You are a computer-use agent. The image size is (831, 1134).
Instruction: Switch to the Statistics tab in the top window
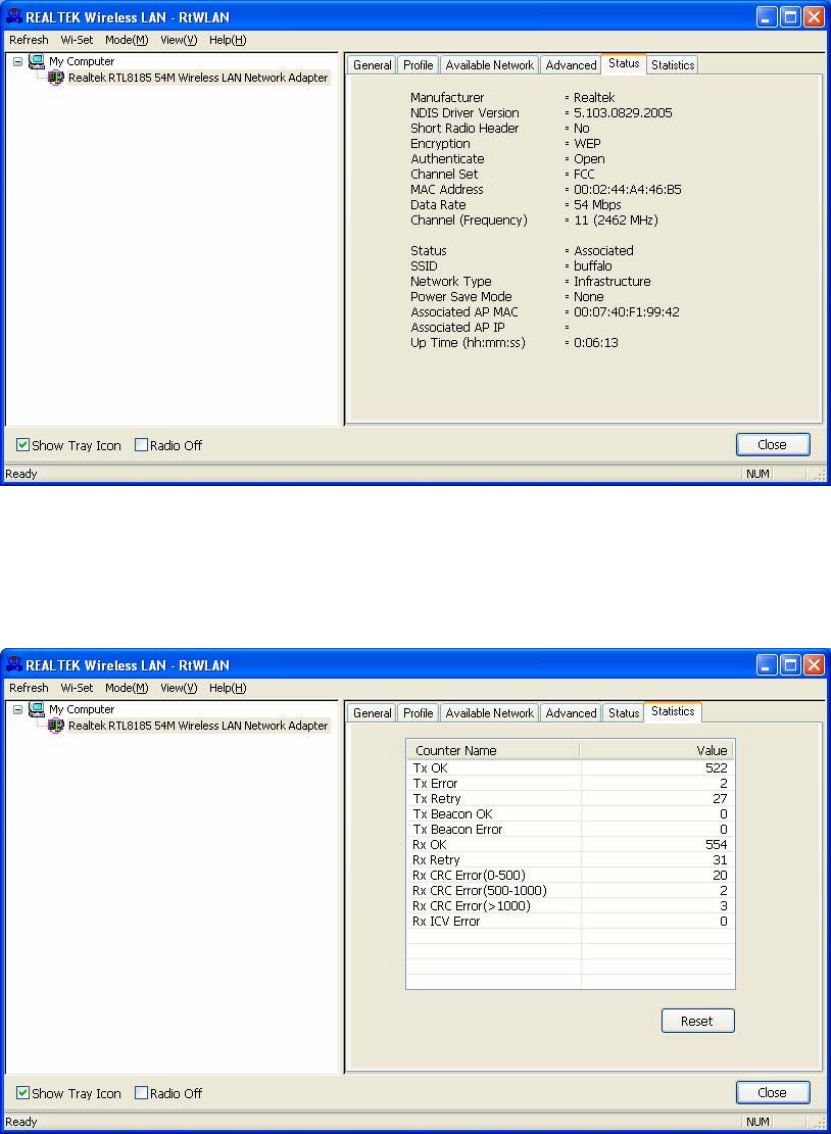pyautogui.click(x=673, y=65)
